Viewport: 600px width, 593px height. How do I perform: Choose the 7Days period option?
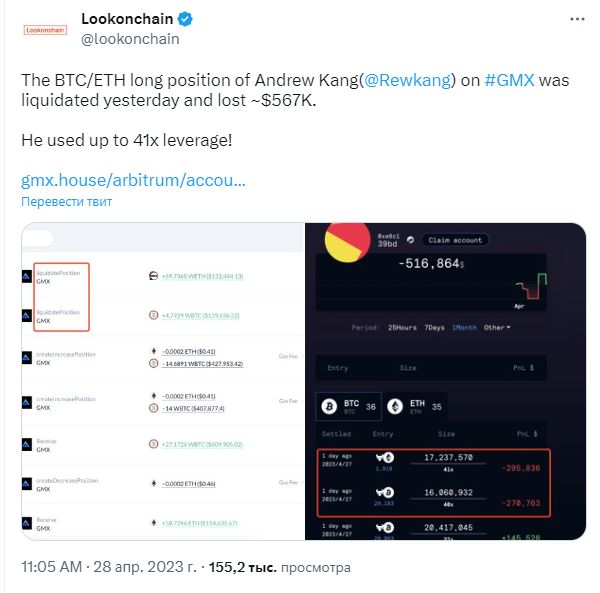[x=434, y=327]
